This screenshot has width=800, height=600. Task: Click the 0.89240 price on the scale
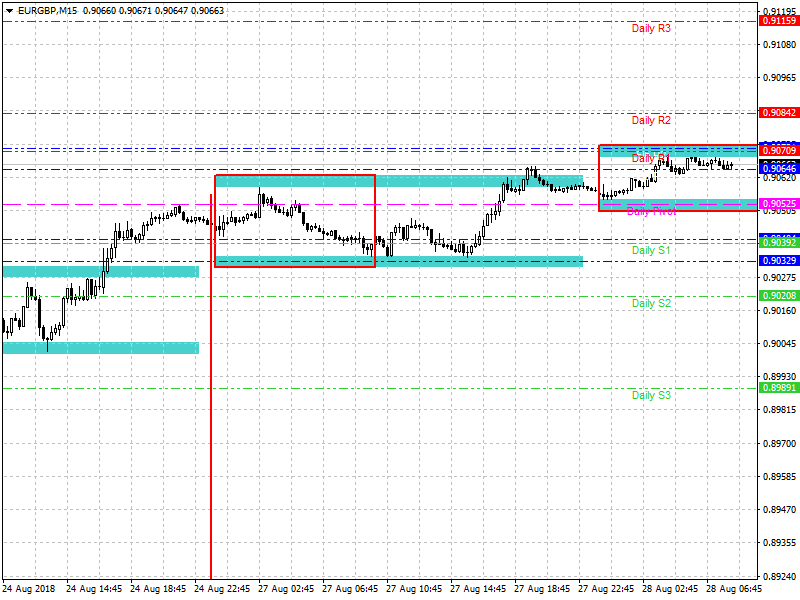[778, 576]
